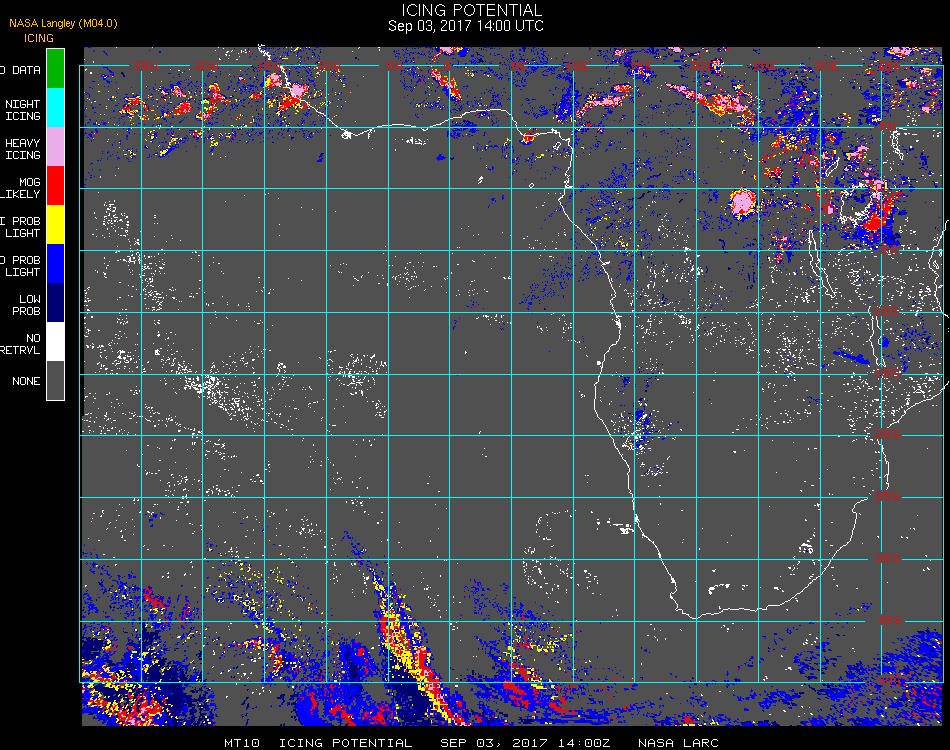The image size is (950, 750).
Task: Click the '5S' latitude label
Action: tap(889, 250)
